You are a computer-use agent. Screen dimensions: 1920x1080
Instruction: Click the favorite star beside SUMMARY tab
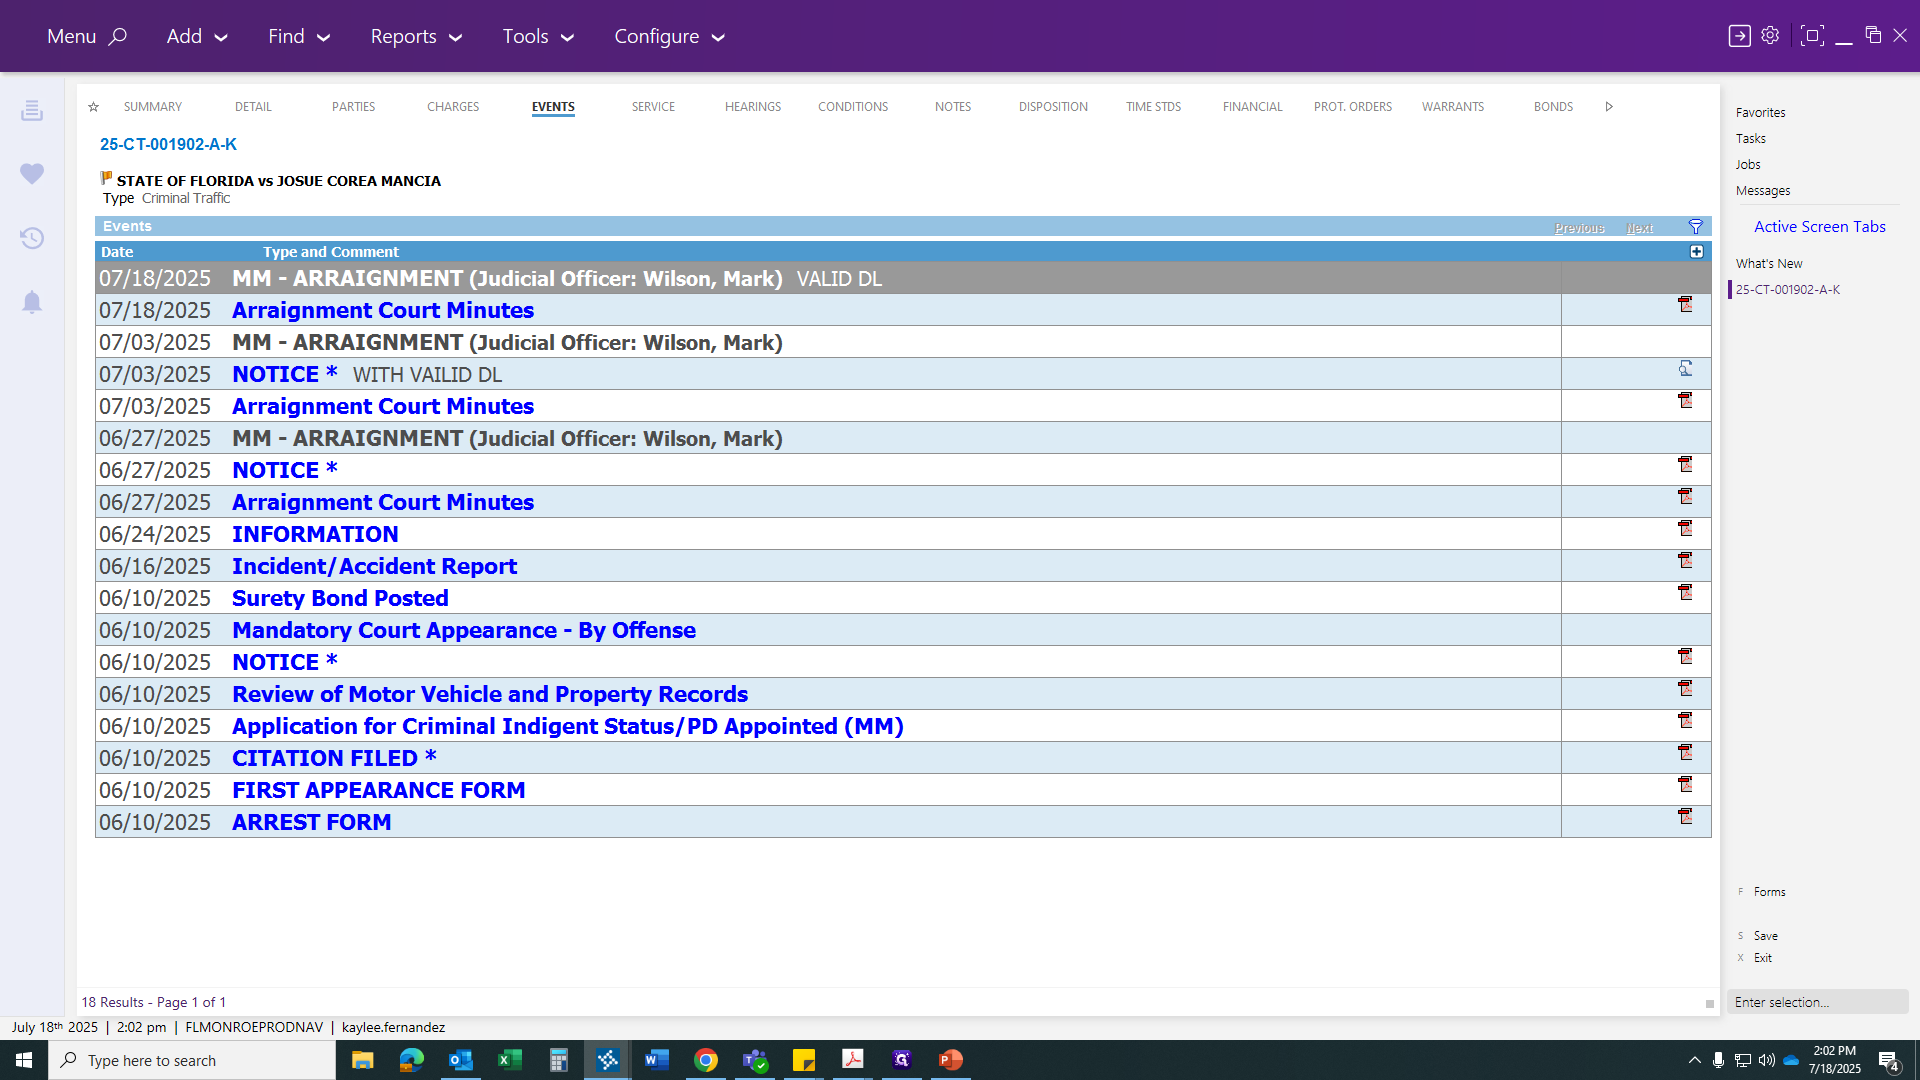[x=93, y=107]
